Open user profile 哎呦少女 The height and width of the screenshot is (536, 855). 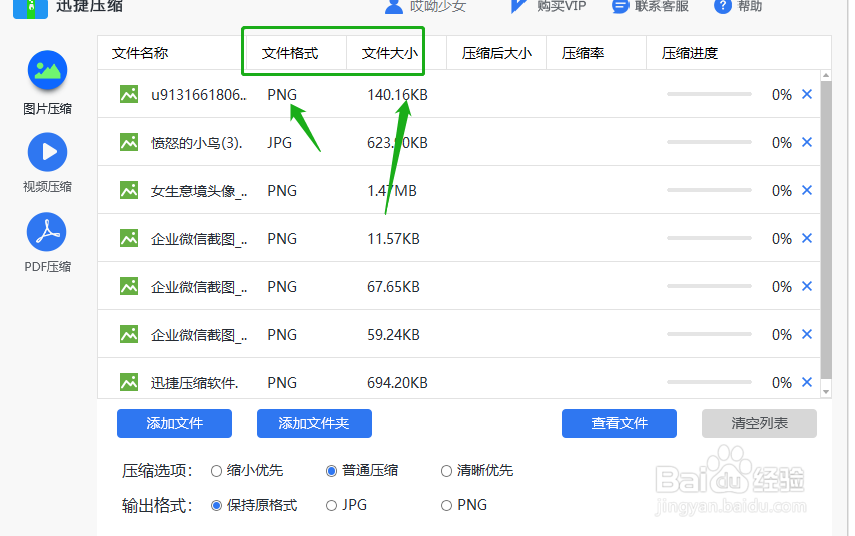(425, 7)
